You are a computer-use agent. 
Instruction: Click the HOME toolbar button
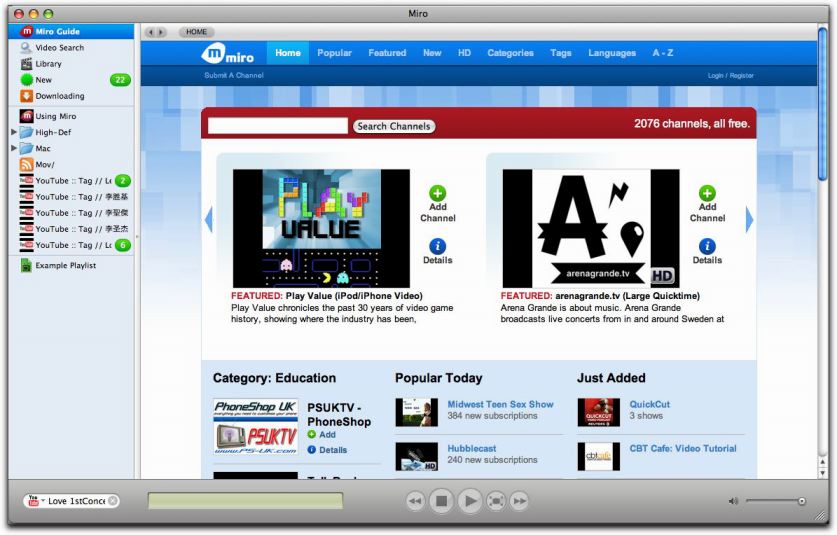(x=196, y=32)
